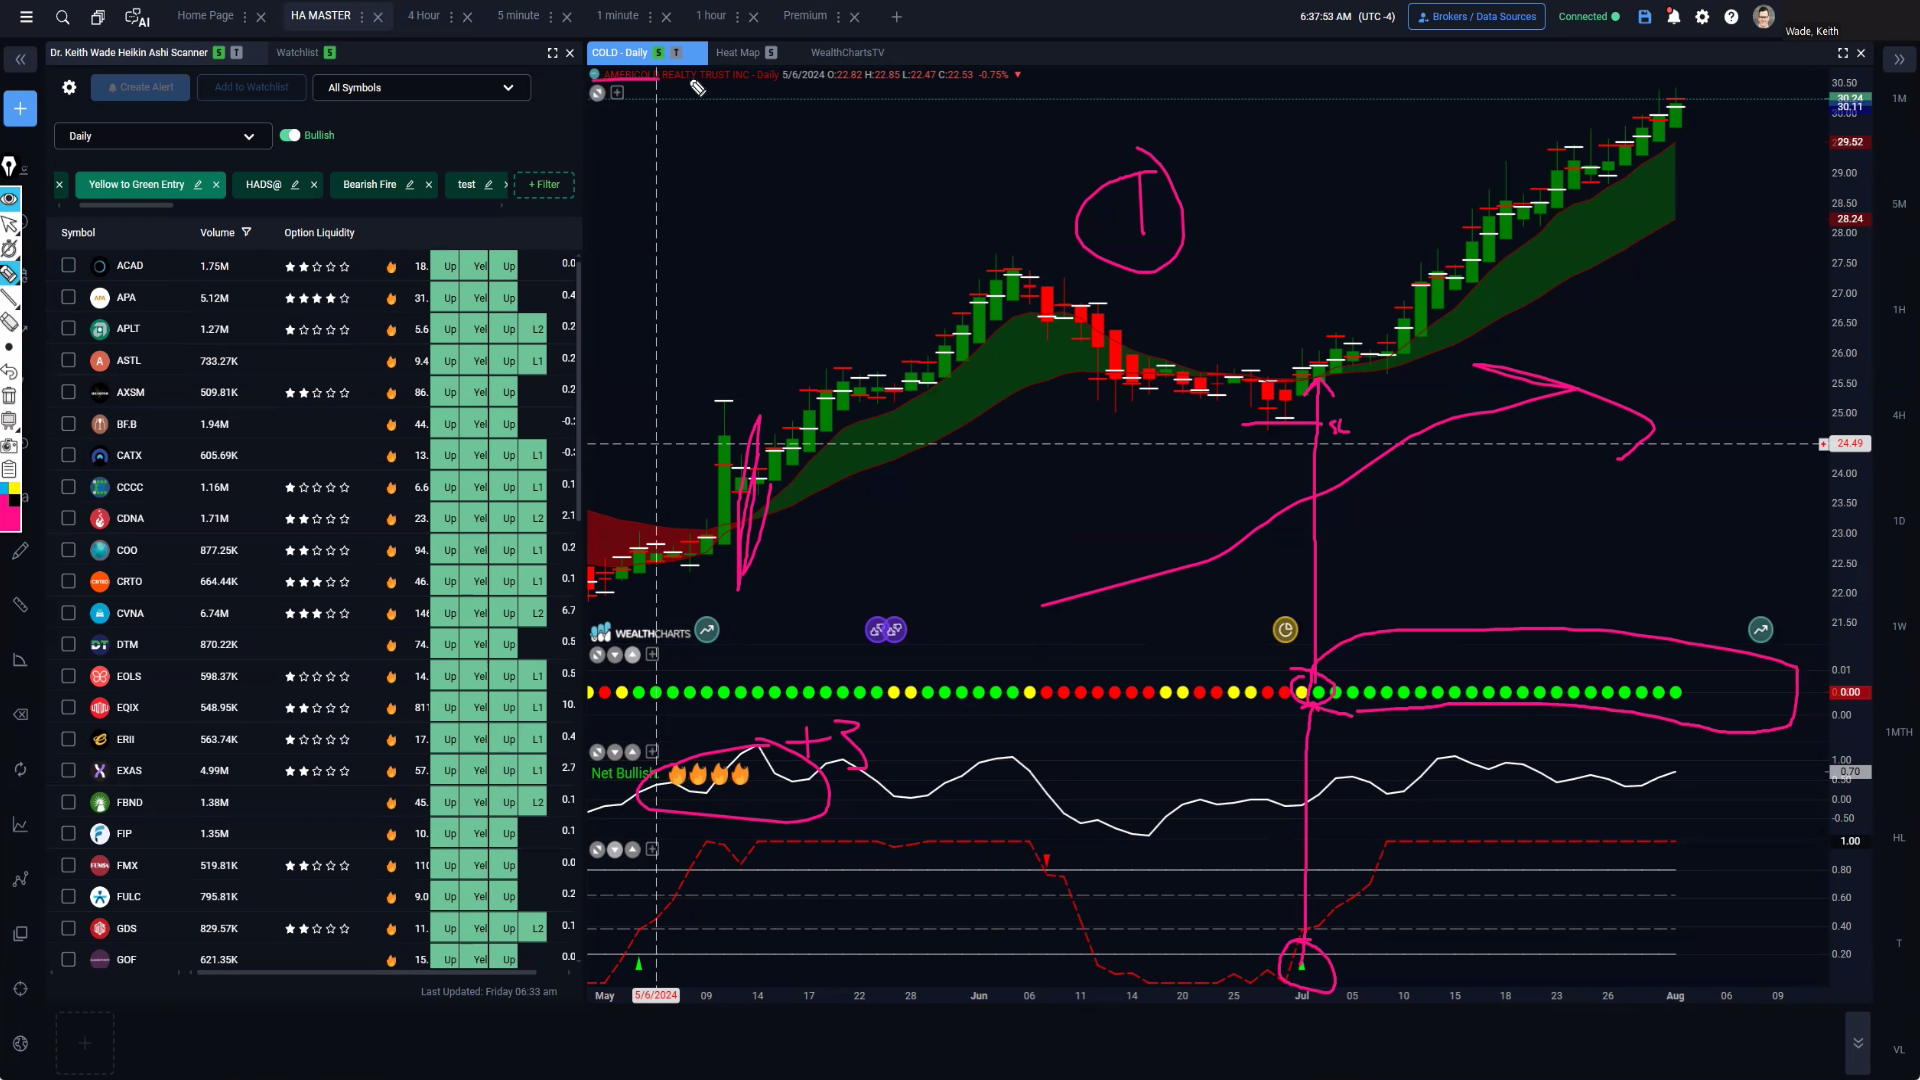This screenshot has height=1080, width=1920.
Task: Open the hamburger main menu
Action: click(x=27, y=17)
